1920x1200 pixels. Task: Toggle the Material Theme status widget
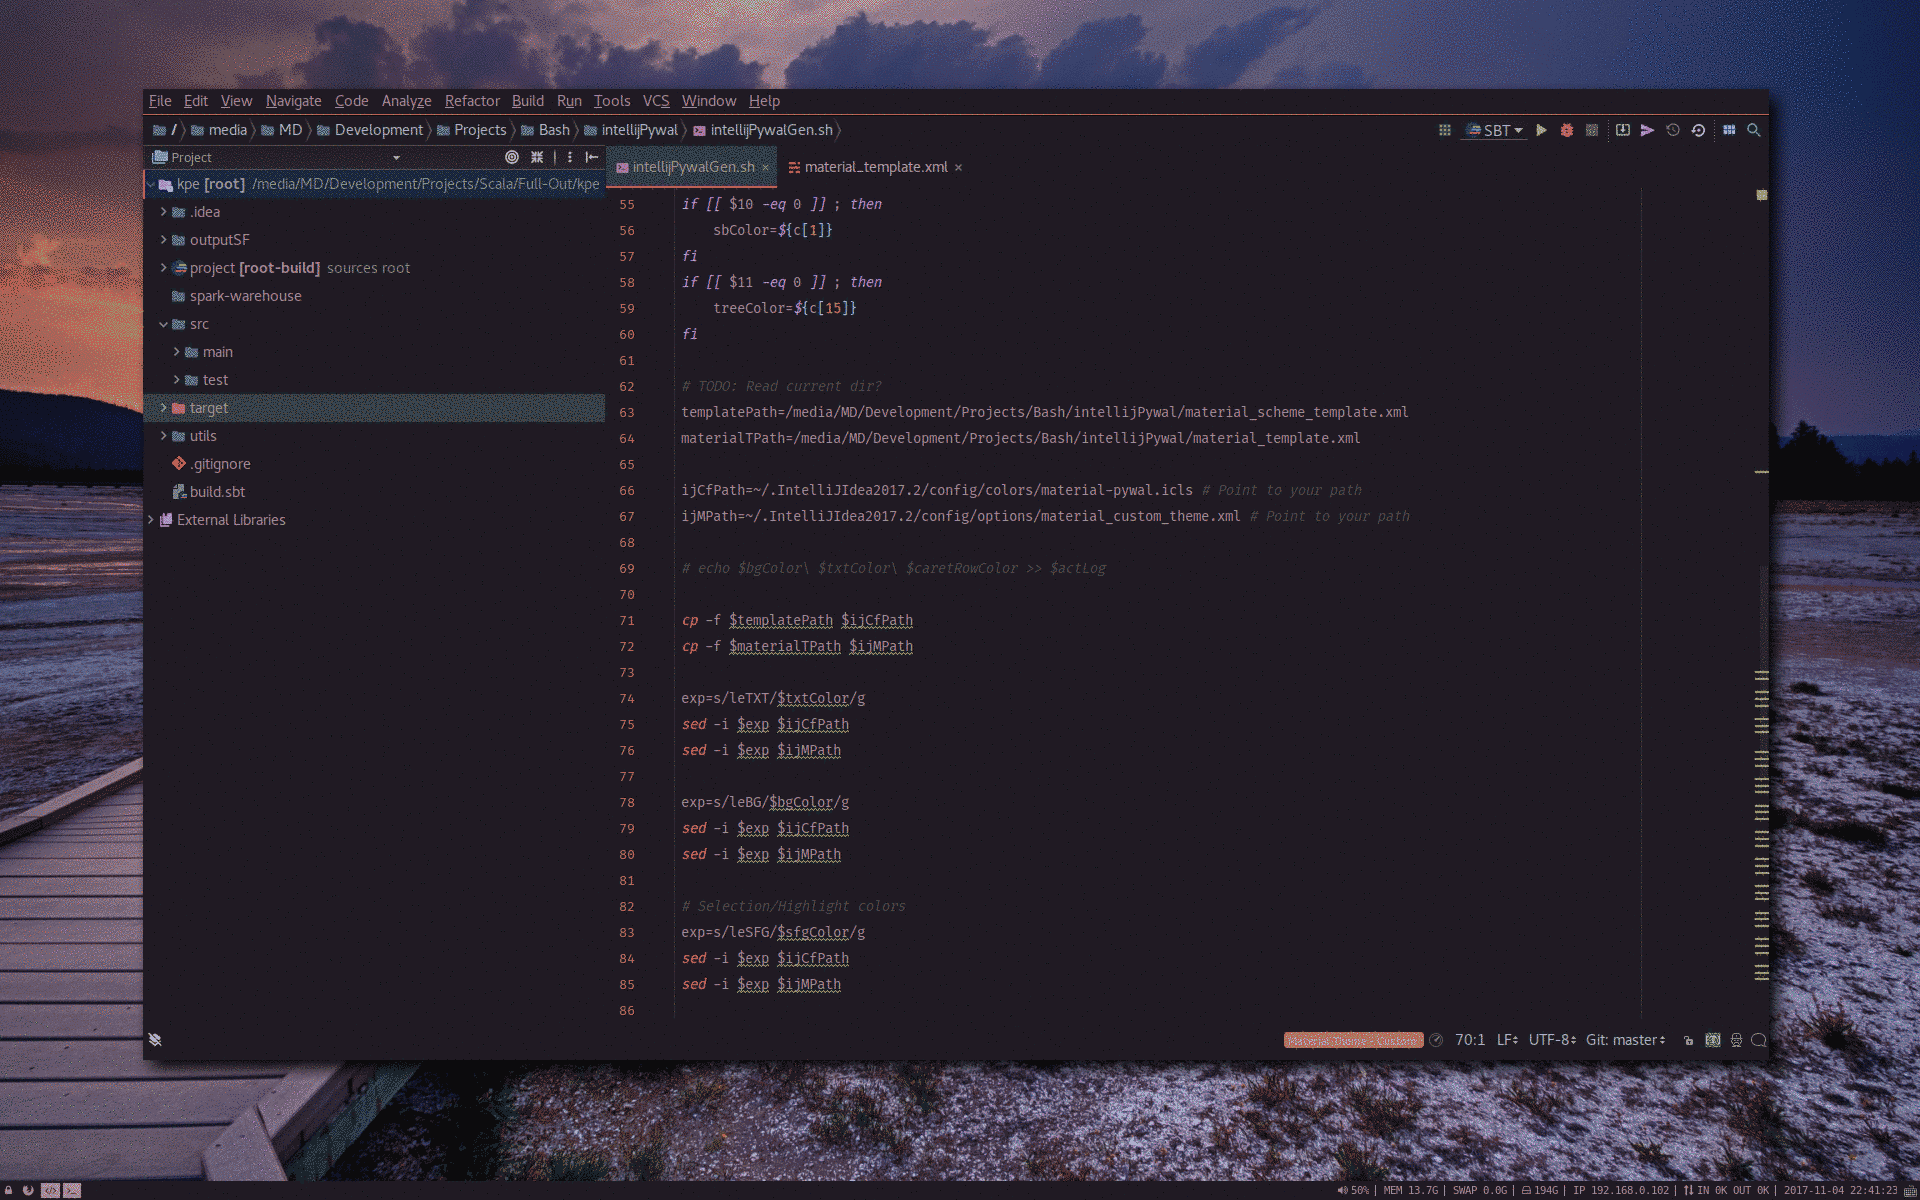tap(1353, 1040)
